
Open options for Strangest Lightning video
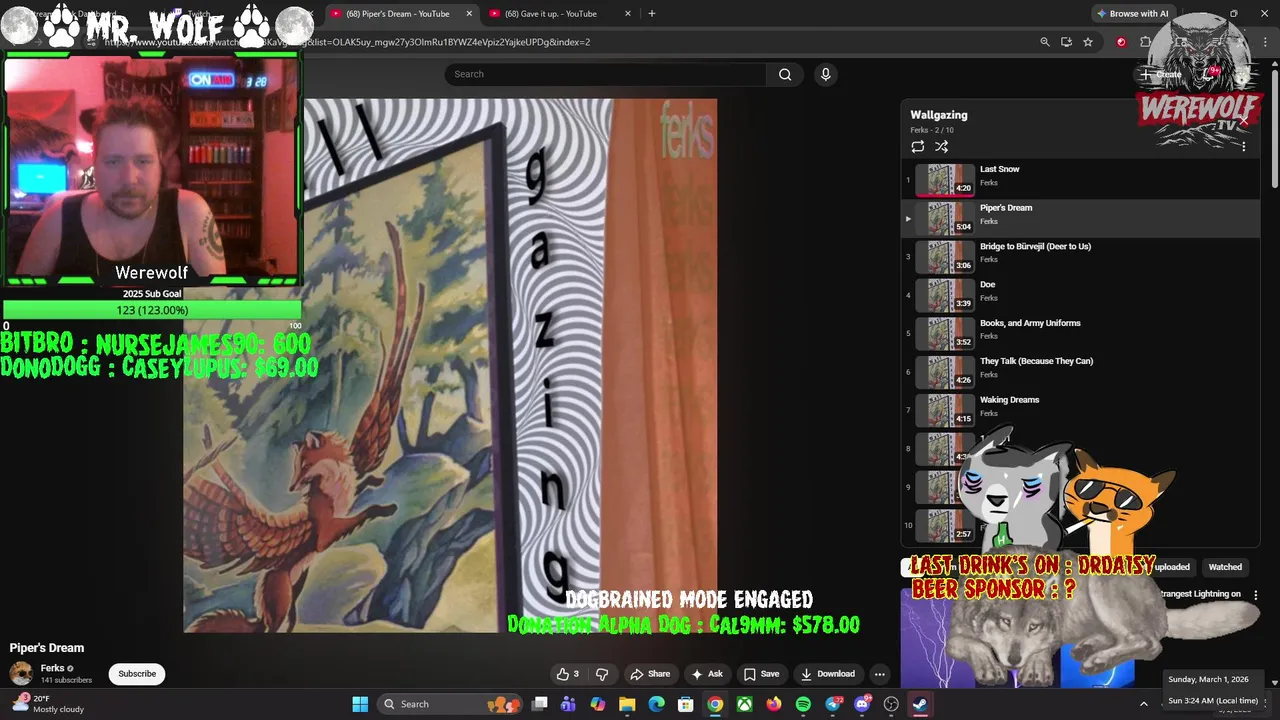pos(1256,595)
